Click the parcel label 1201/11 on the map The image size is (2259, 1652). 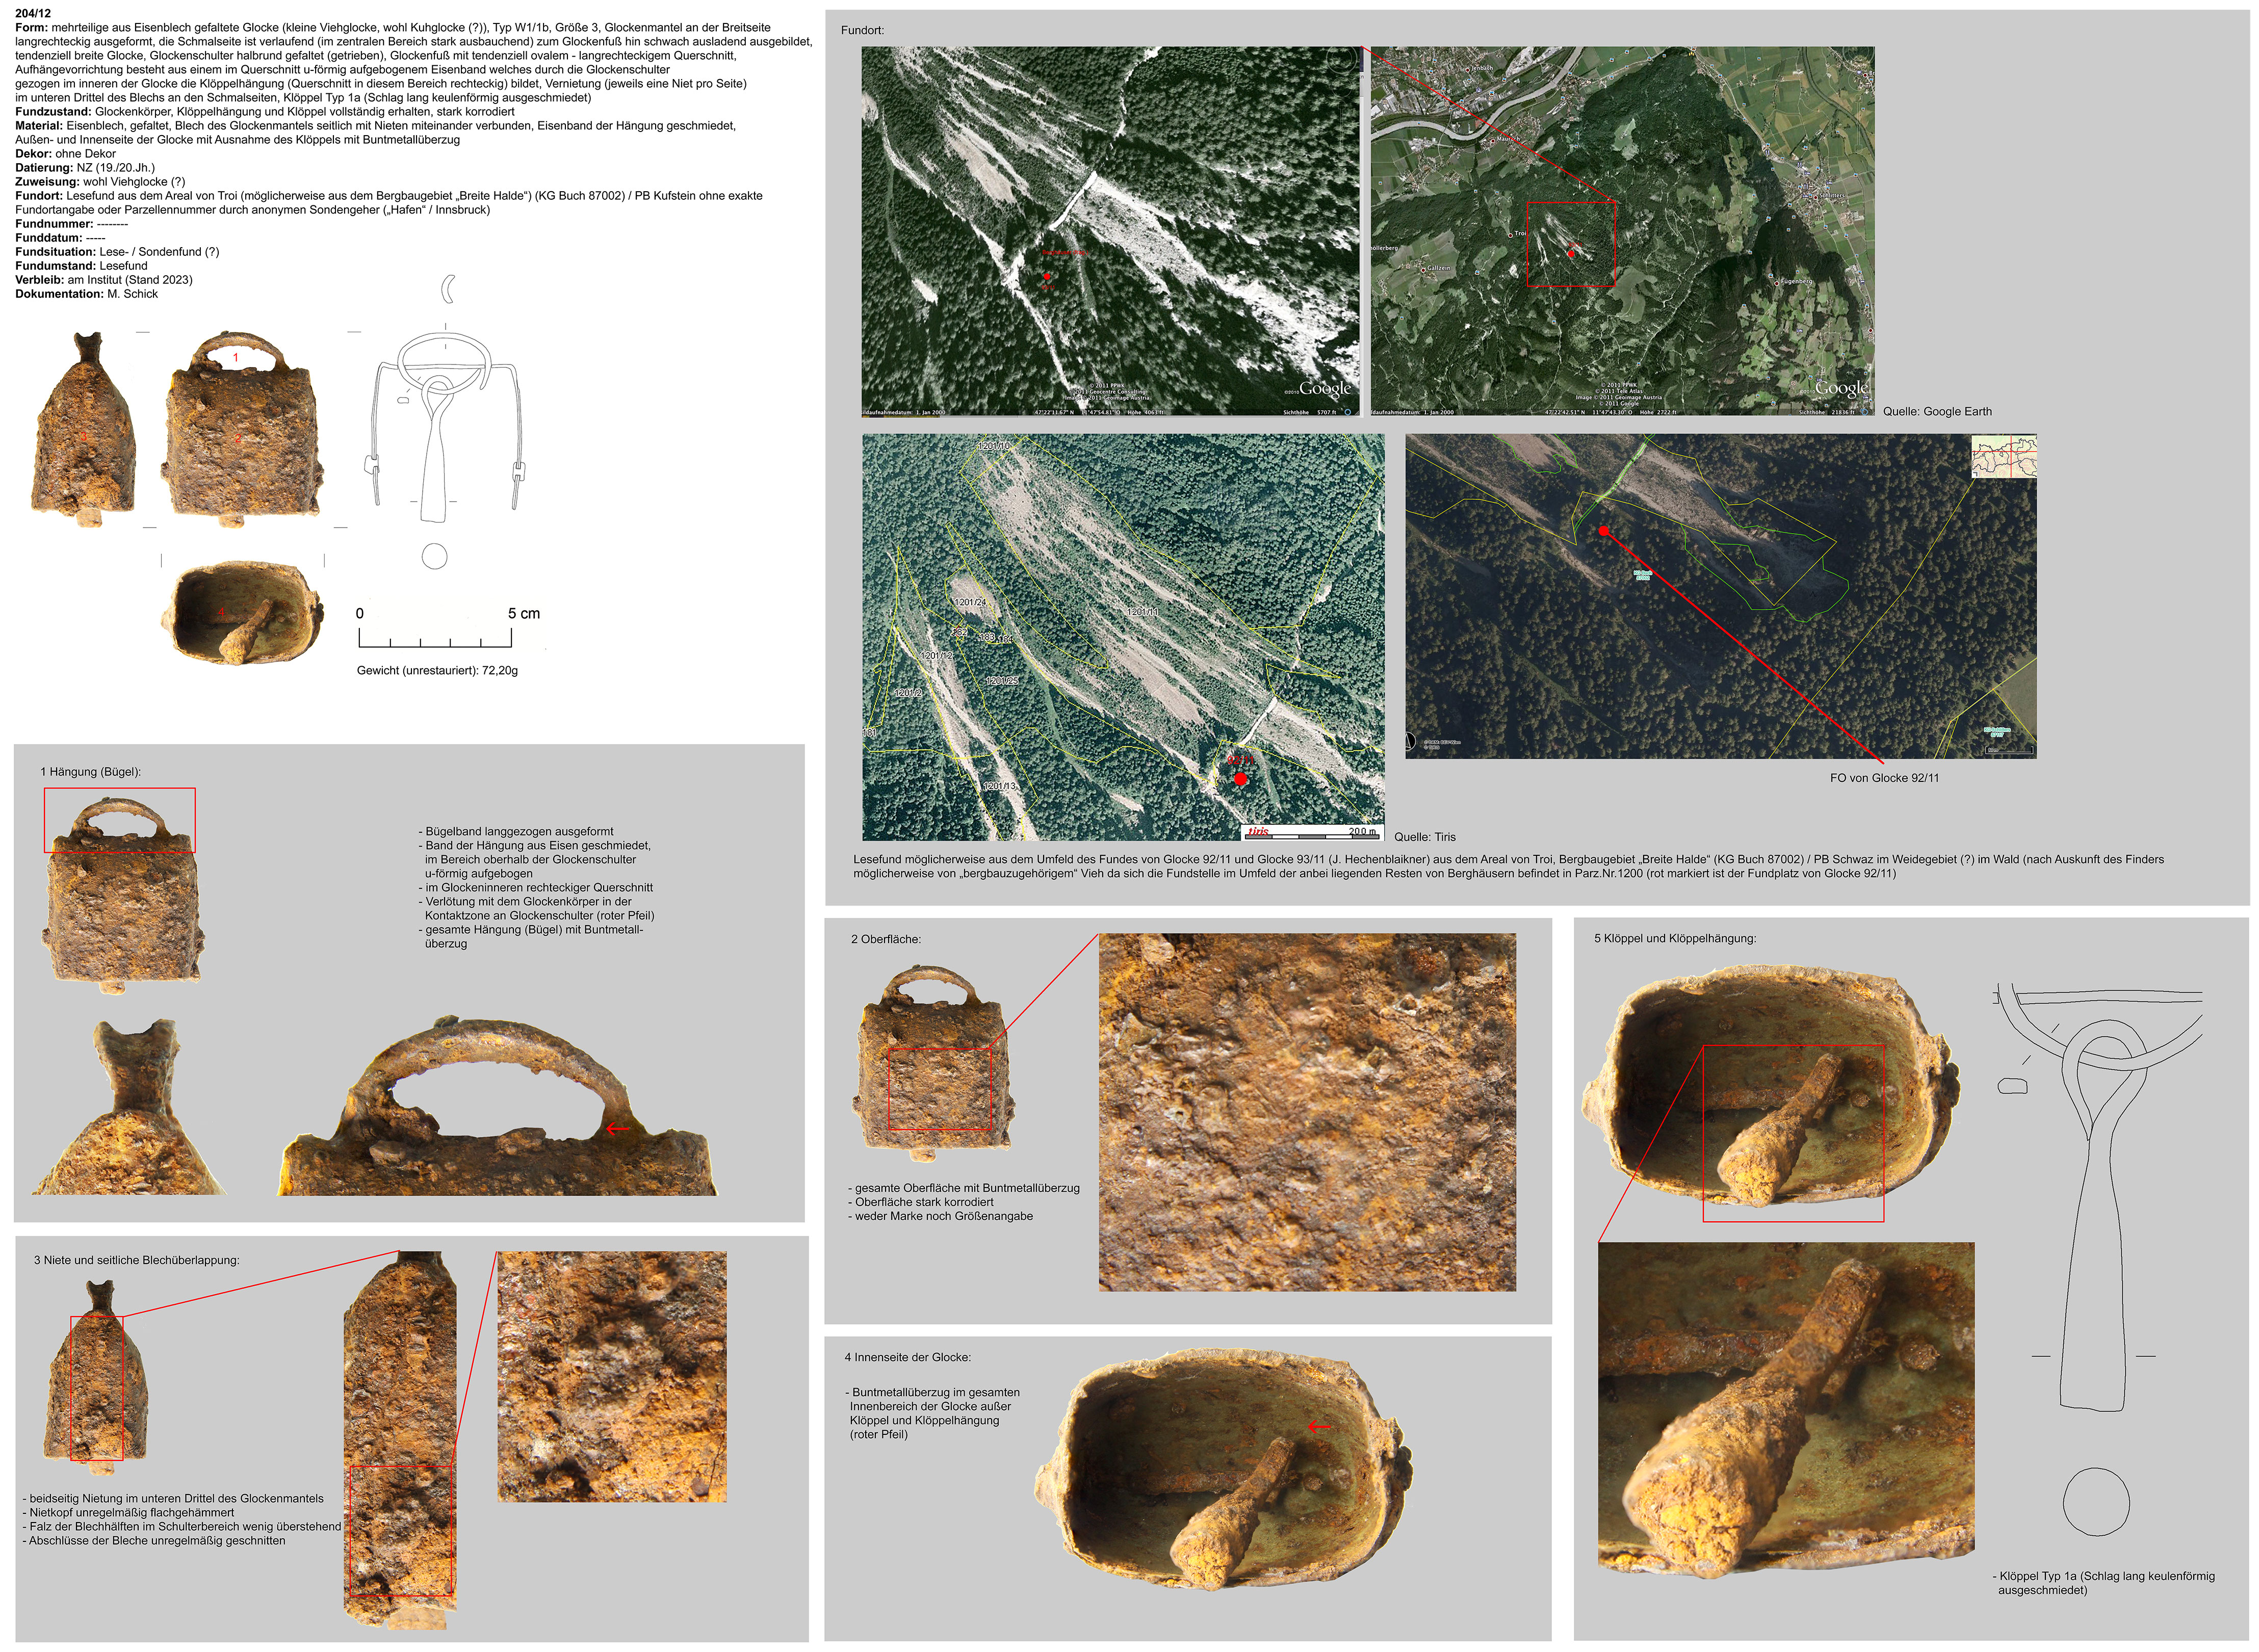[1142, 612]
